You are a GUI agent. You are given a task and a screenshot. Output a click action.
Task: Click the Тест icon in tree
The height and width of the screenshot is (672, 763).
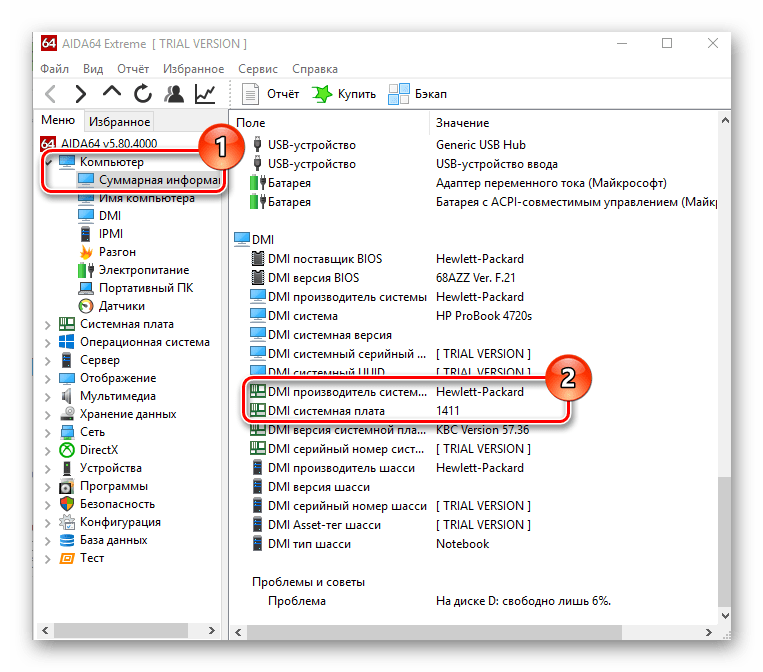67,558
